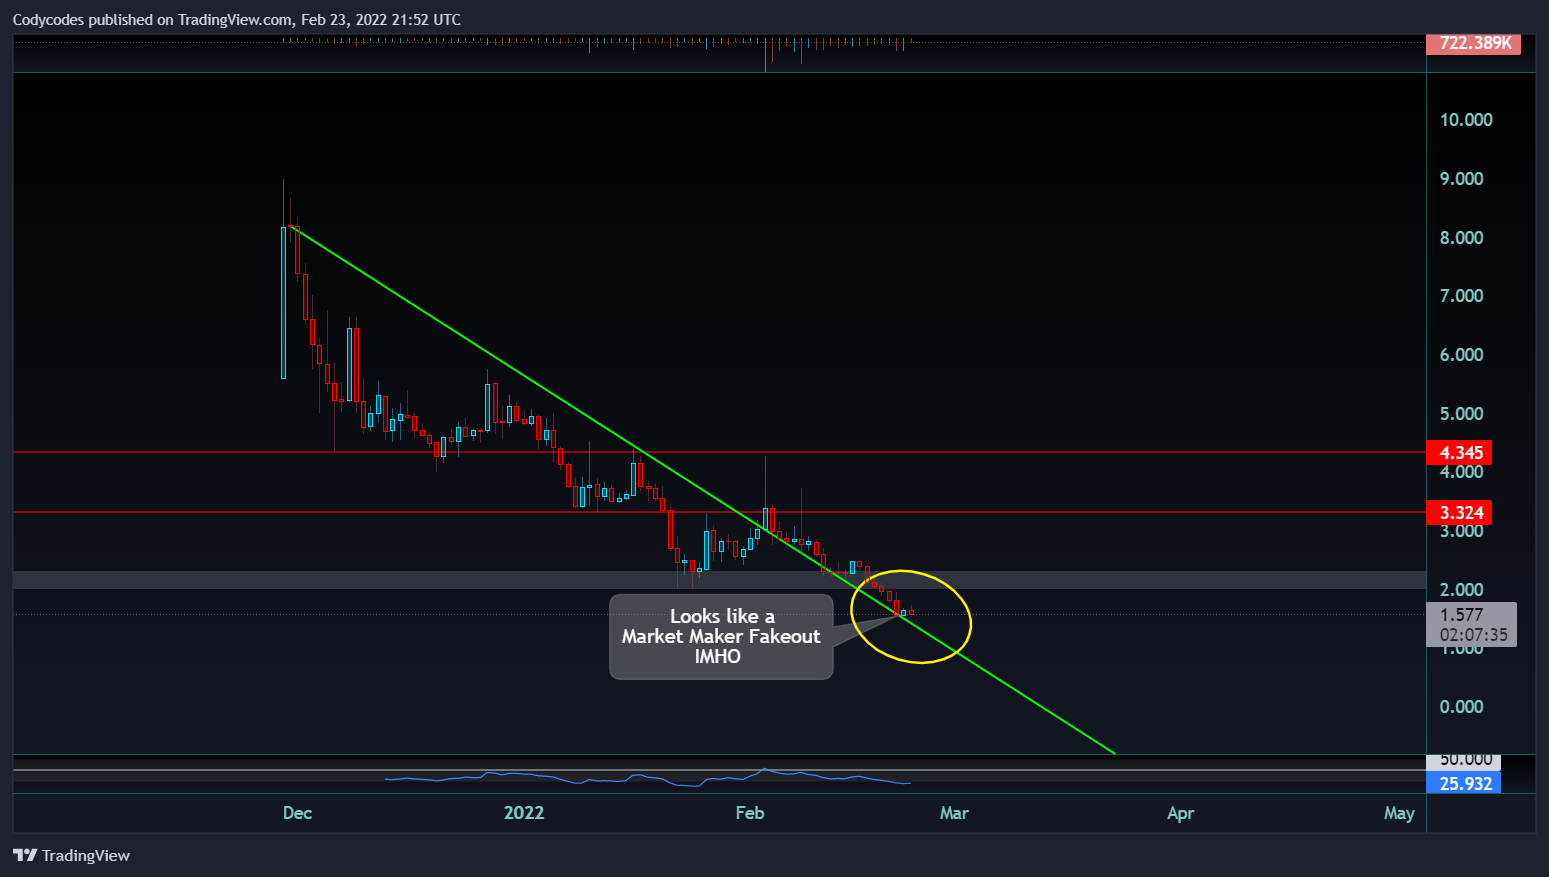Select the 3.324 red price label
Viewport: 1549px width, 877px height.
(1460, 513)
